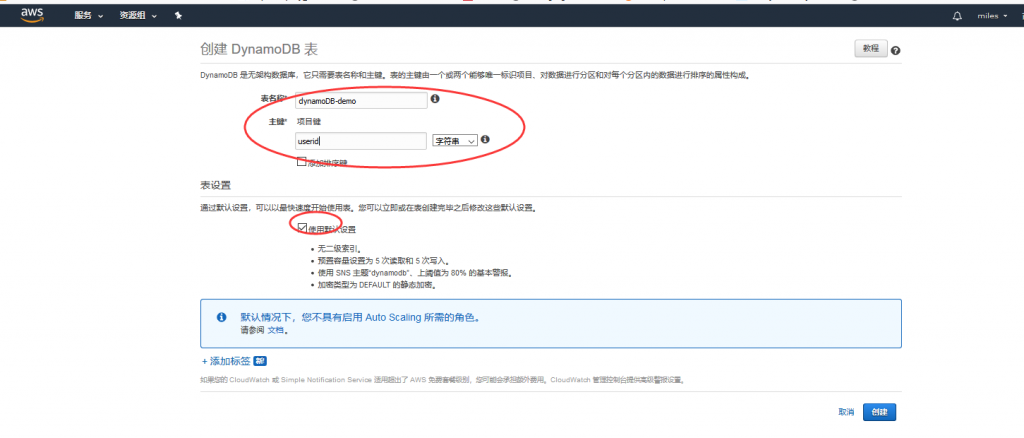This screenshot has width=1024, height=438.
Task: Open the 文档 documentation link
Action: click(276, 330)
